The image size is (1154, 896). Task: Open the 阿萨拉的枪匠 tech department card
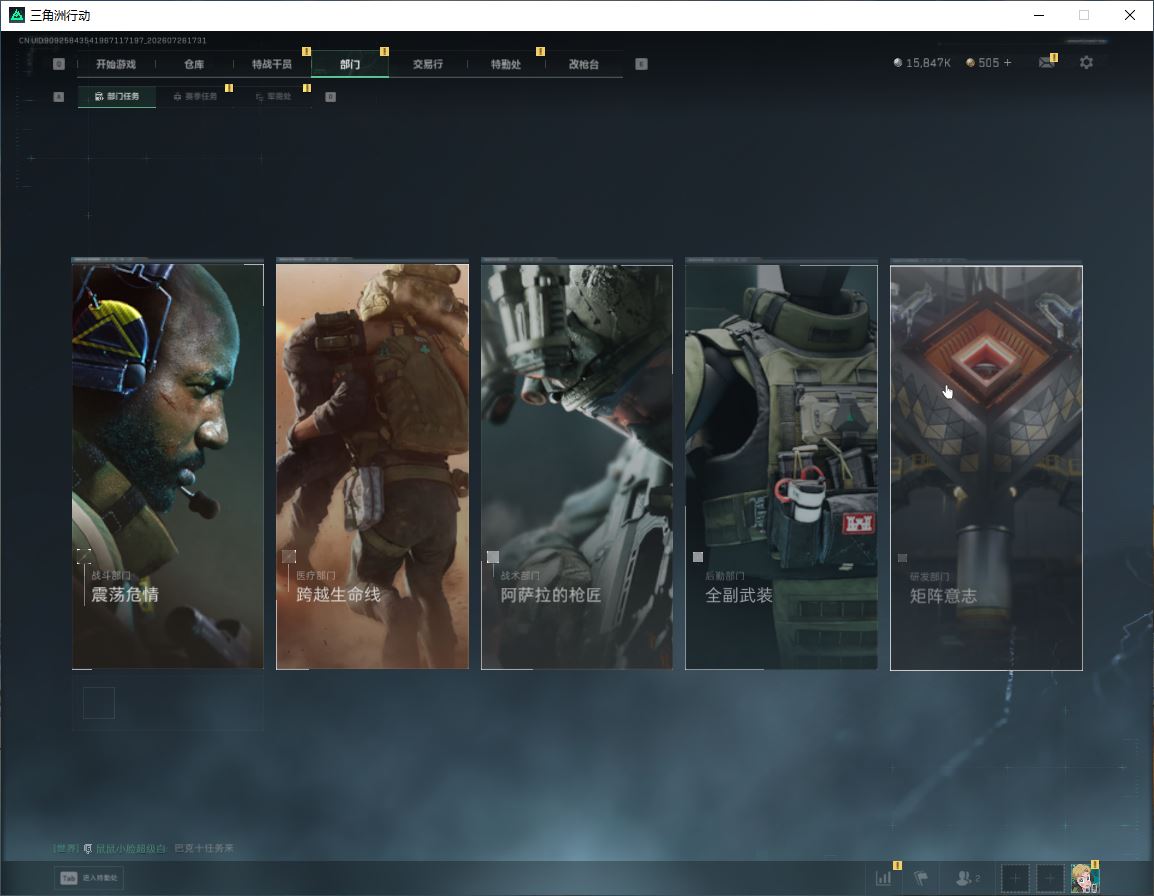pyautogui.click(x=577, y=466)
